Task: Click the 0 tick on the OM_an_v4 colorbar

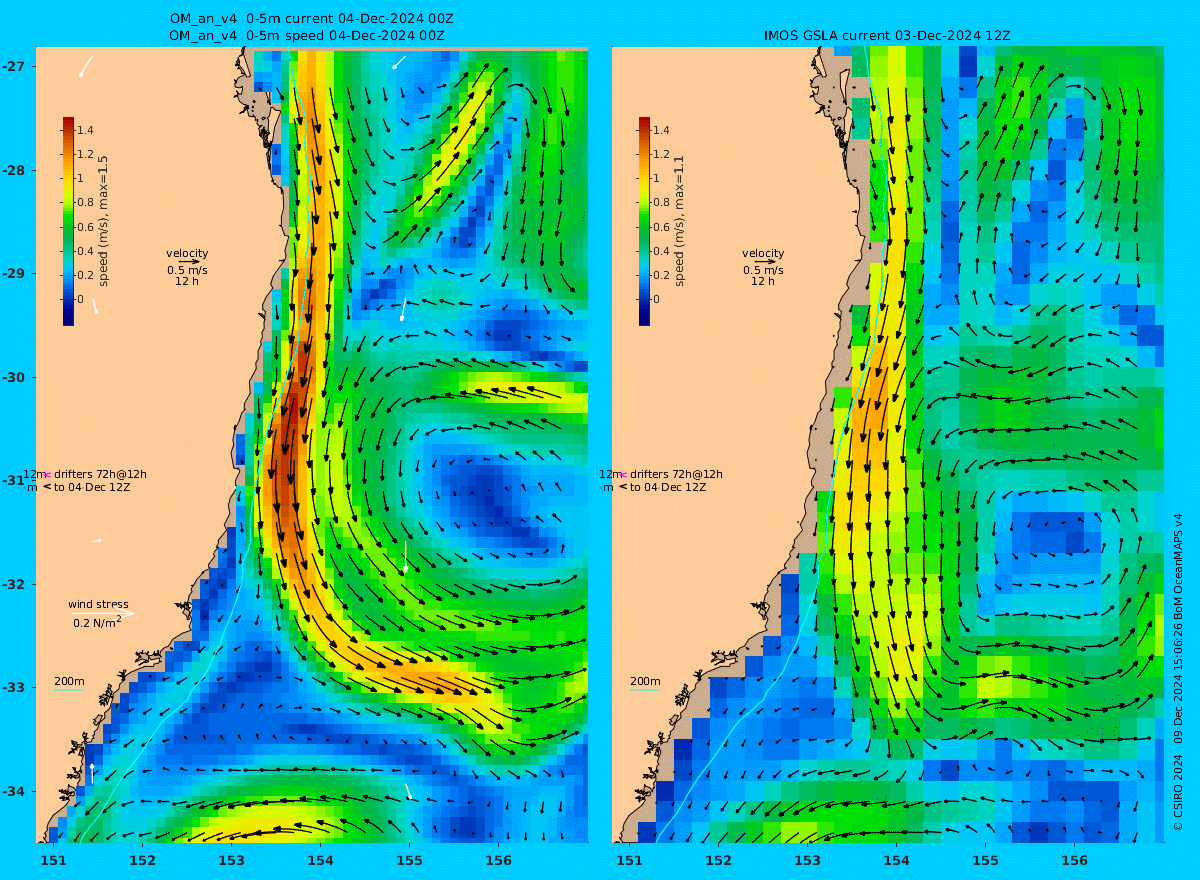Action: pyautogui.click(x=80, y=299)
